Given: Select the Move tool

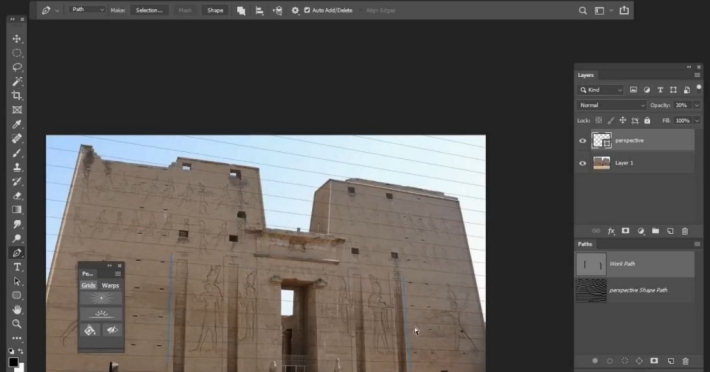Looking at the screenshot, I should (x=17, y=39).
